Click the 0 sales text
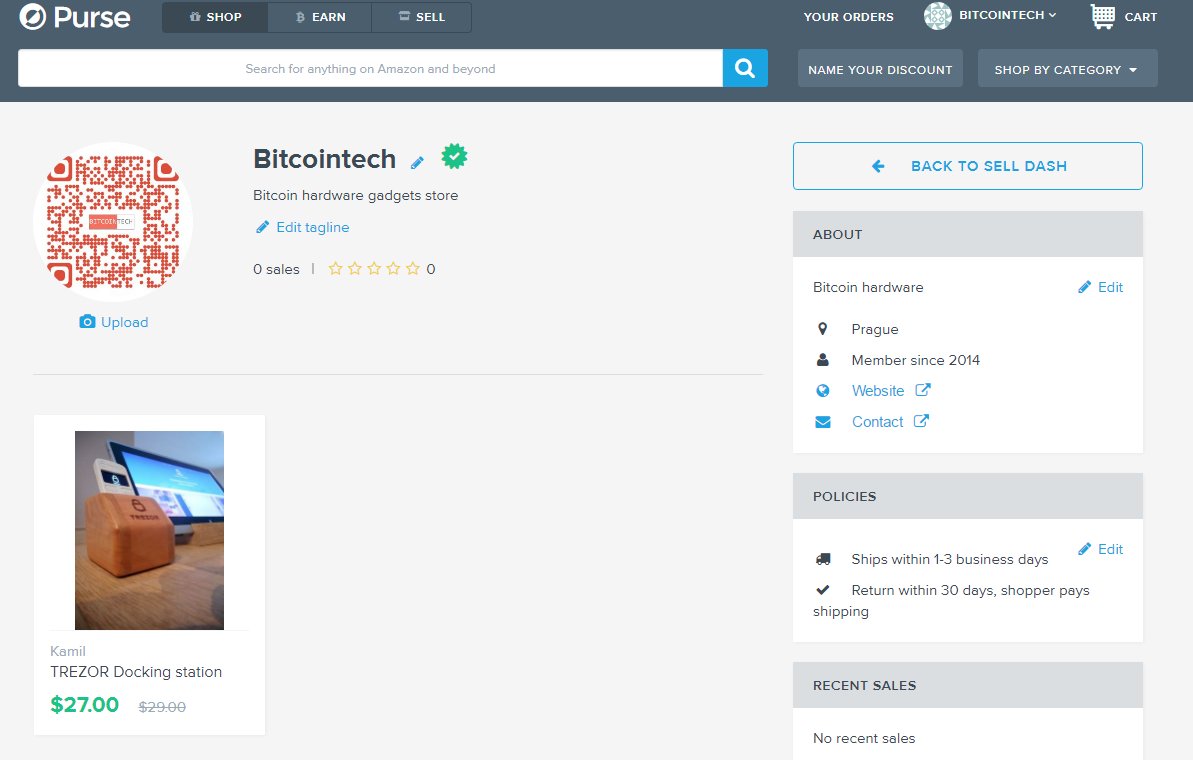The image size is (1193, 760). click(x=276, y=269)
